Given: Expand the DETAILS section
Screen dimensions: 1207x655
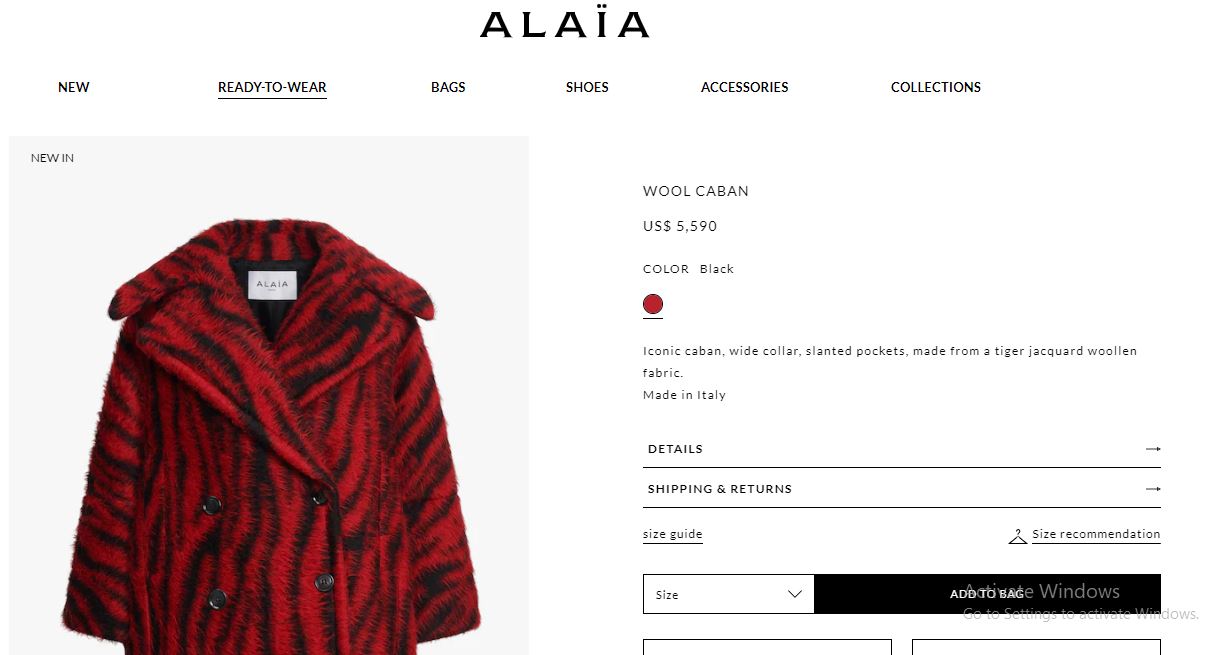Looking at the screenshot, I should pyautogui.click(x=902, y=449).
